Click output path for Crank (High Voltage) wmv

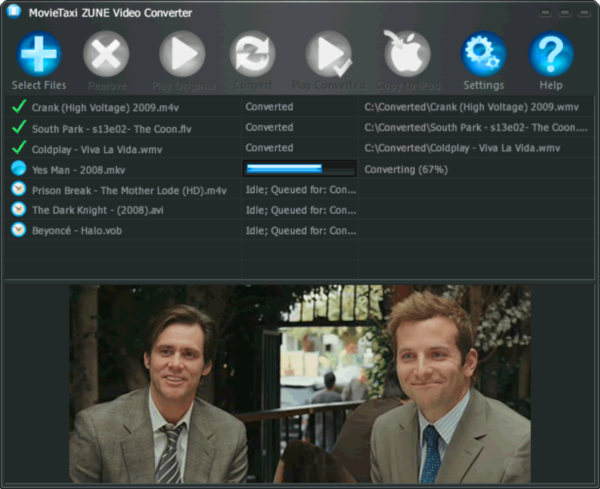(472, 107)
